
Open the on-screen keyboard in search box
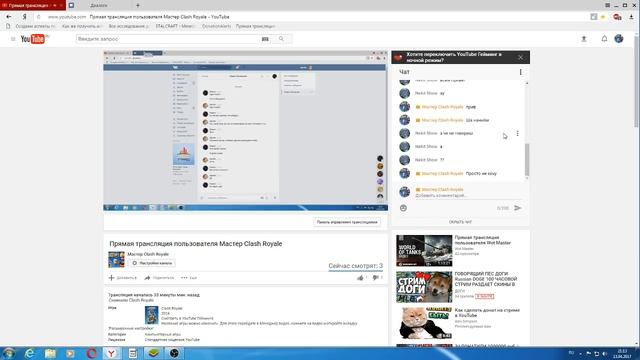coord(265,39)
